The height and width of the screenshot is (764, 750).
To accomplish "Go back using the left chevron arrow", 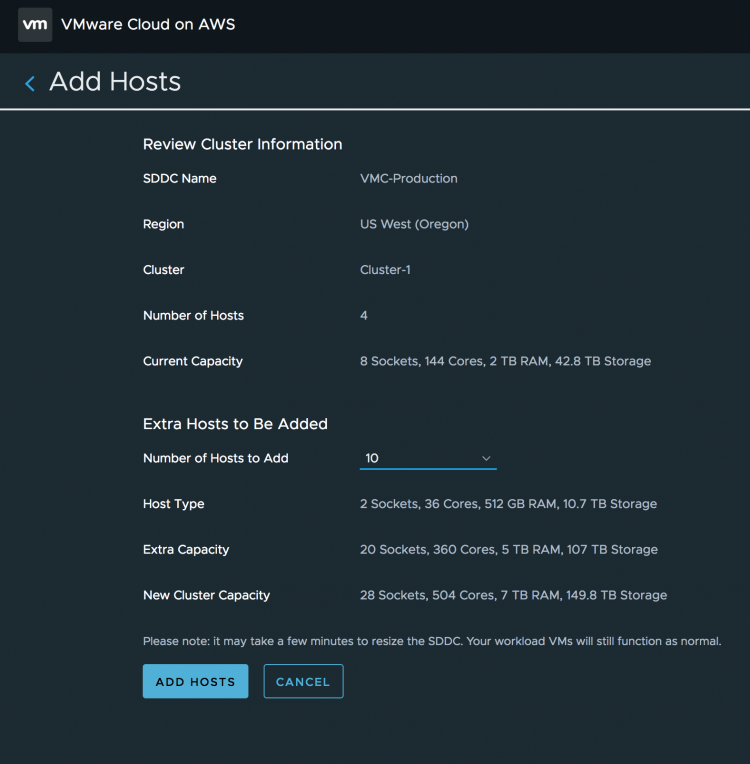I will click(x=30, y=84).
